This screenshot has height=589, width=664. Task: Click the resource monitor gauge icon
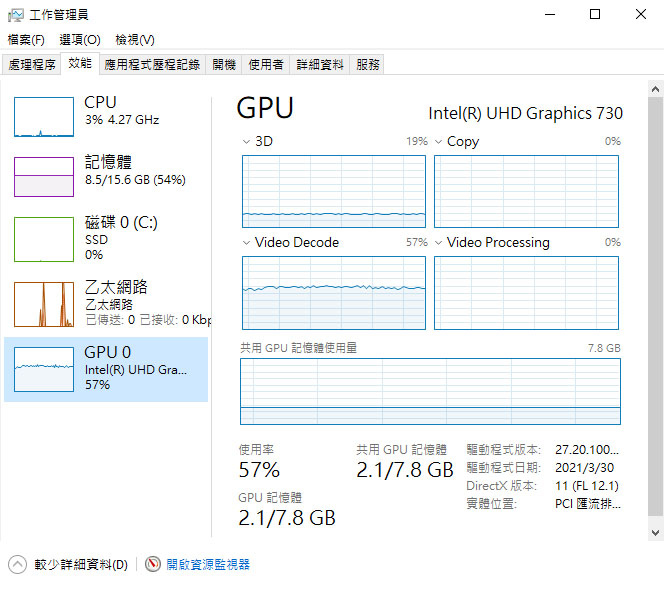tap(153, 564)
